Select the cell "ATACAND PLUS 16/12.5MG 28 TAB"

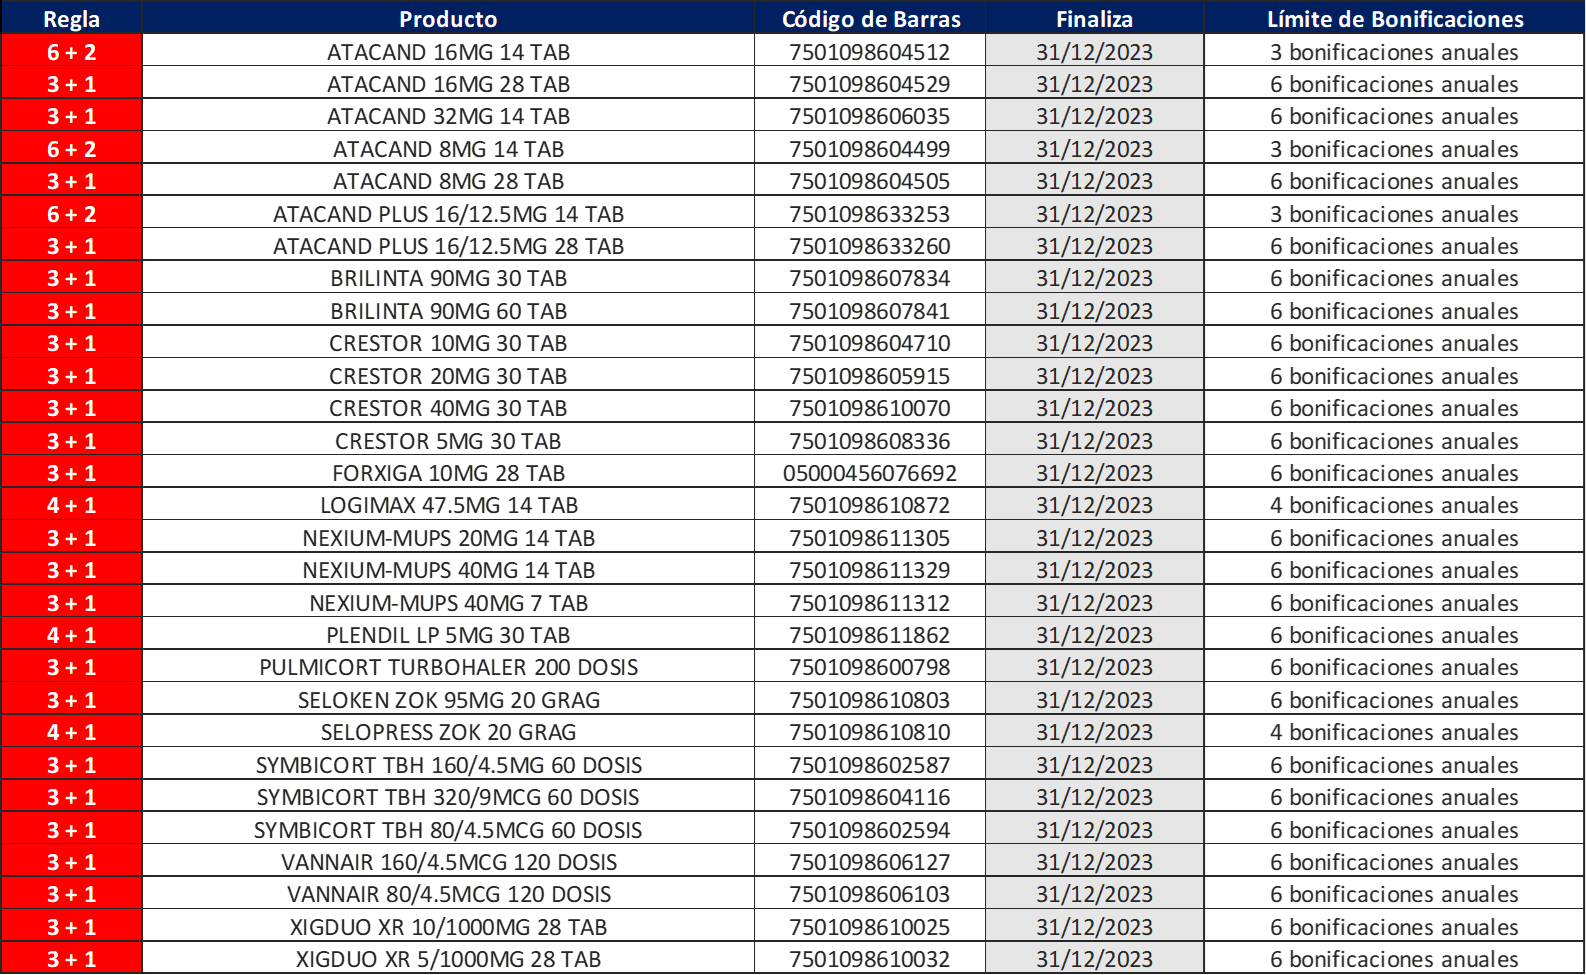click(448, 246)
